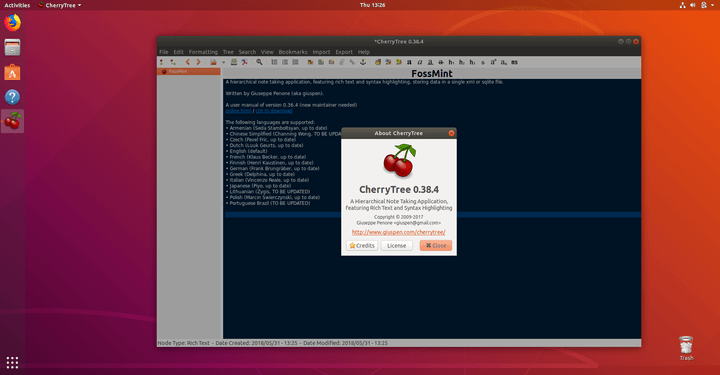Insert an anchor via anchor icon
Viewport: 720px width, 375px height.
coord(363,62)
